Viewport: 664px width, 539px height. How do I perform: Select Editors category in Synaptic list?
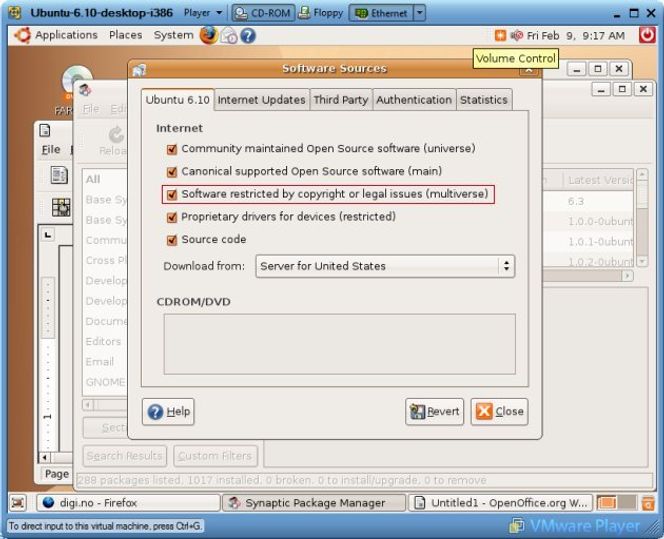pyautogui.click(x=103, y=341)
